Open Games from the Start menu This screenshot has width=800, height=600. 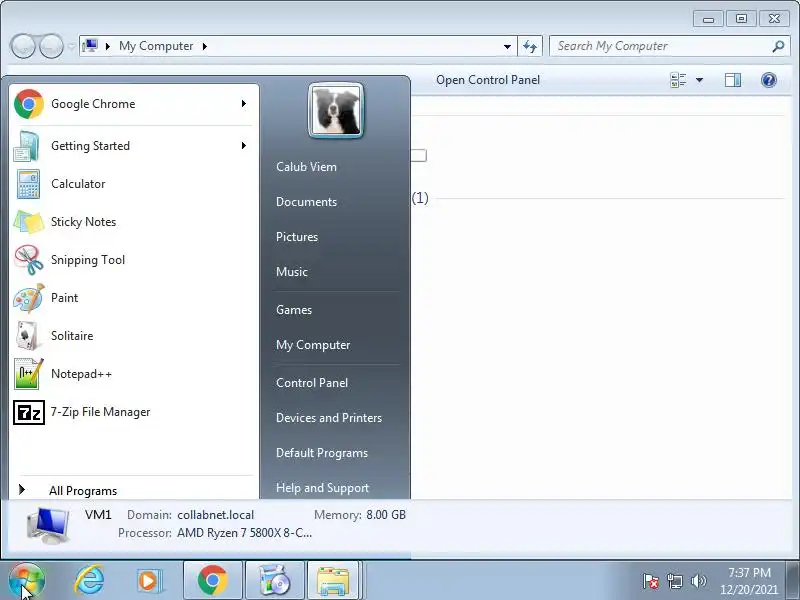coord(294,310)
